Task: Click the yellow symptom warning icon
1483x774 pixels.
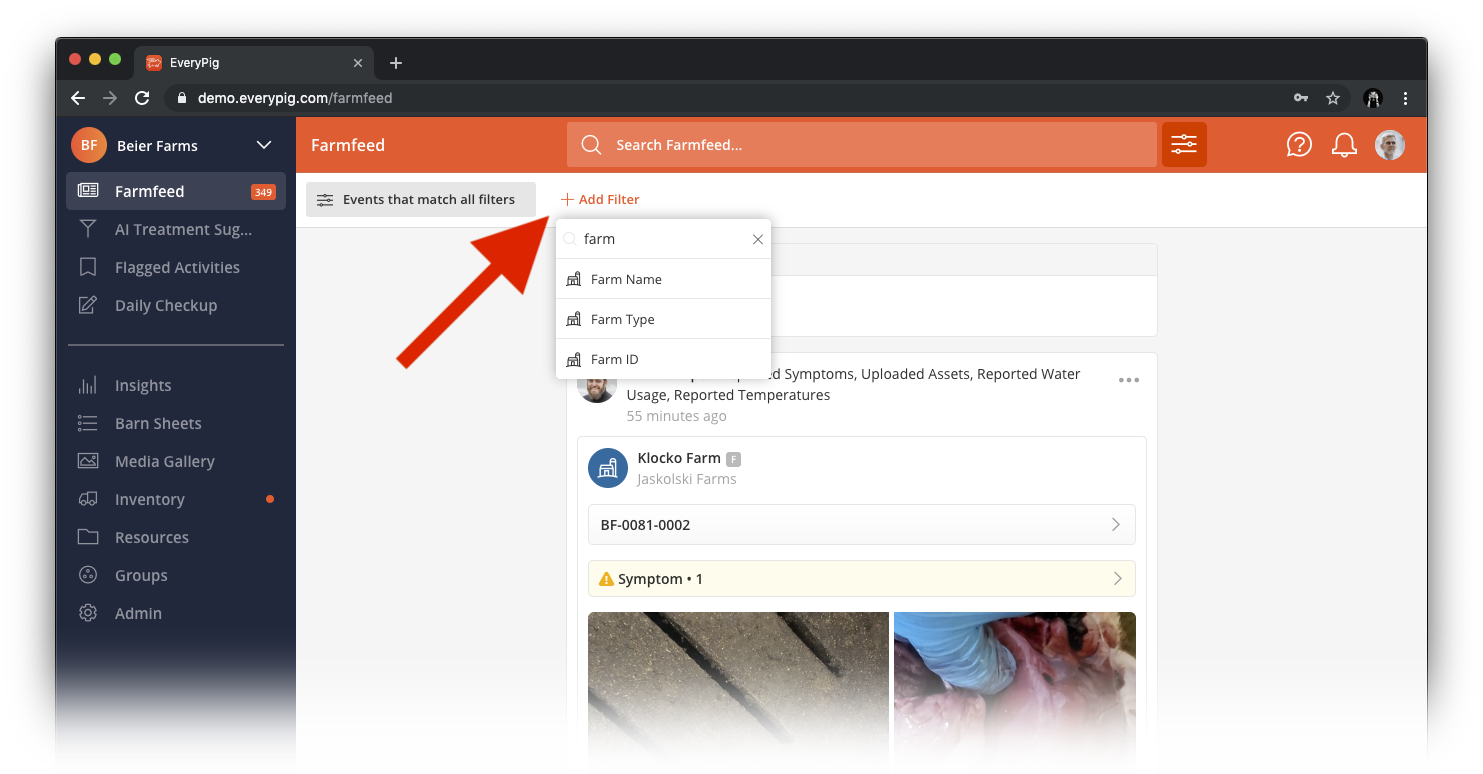Action: coord(606,579)
